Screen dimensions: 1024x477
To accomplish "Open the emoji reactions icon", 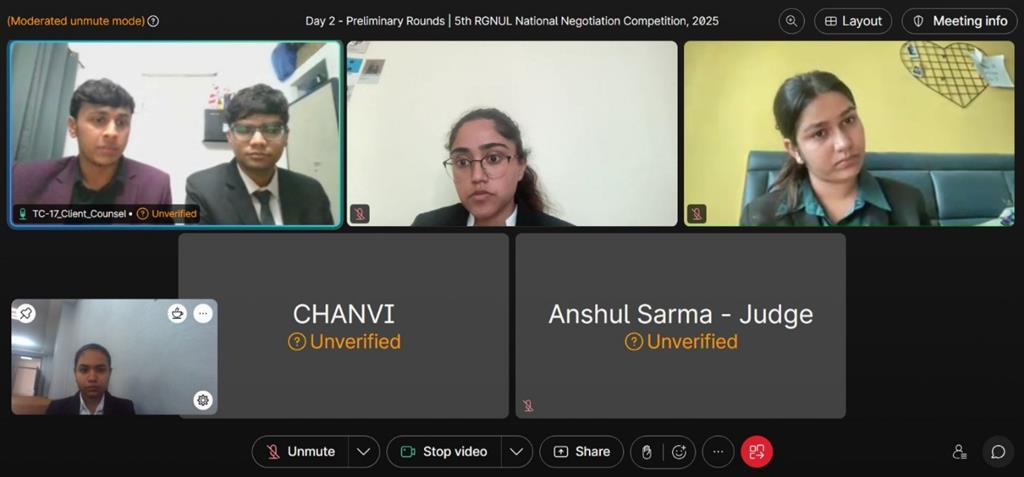I will tap(679, 452).
